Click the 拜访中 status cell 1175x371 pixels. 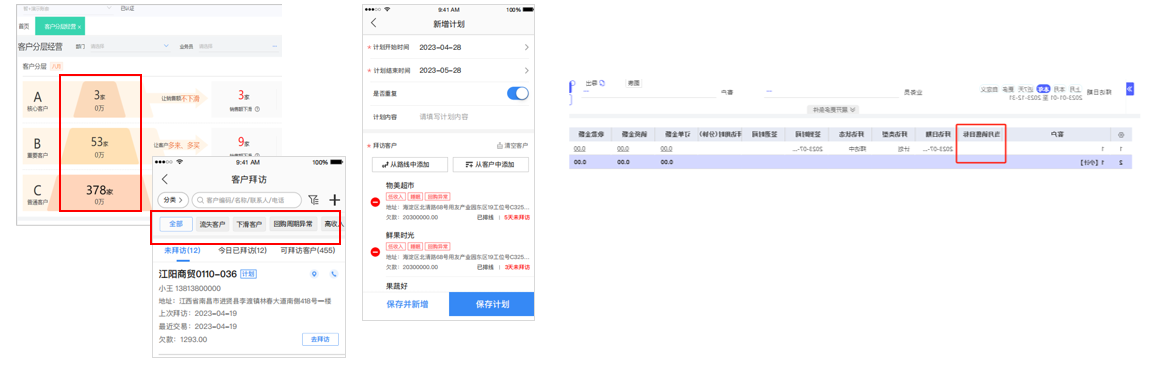(857, 148)
